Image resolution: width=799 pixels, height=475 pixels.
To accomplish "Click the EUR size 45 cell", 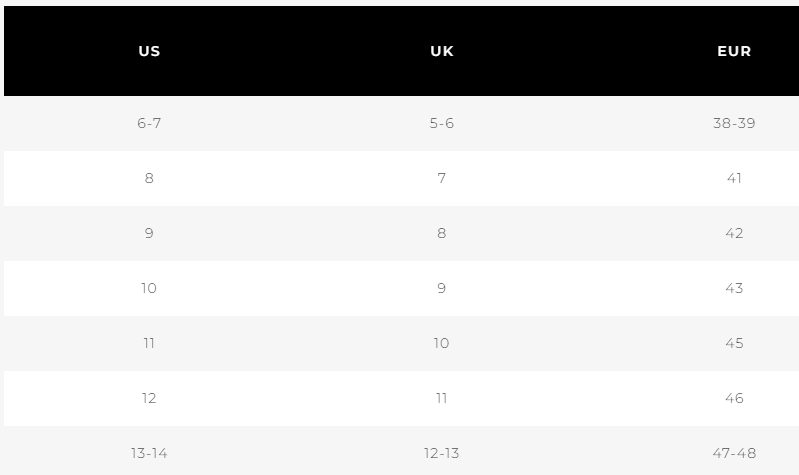I will tap(734, 343).
